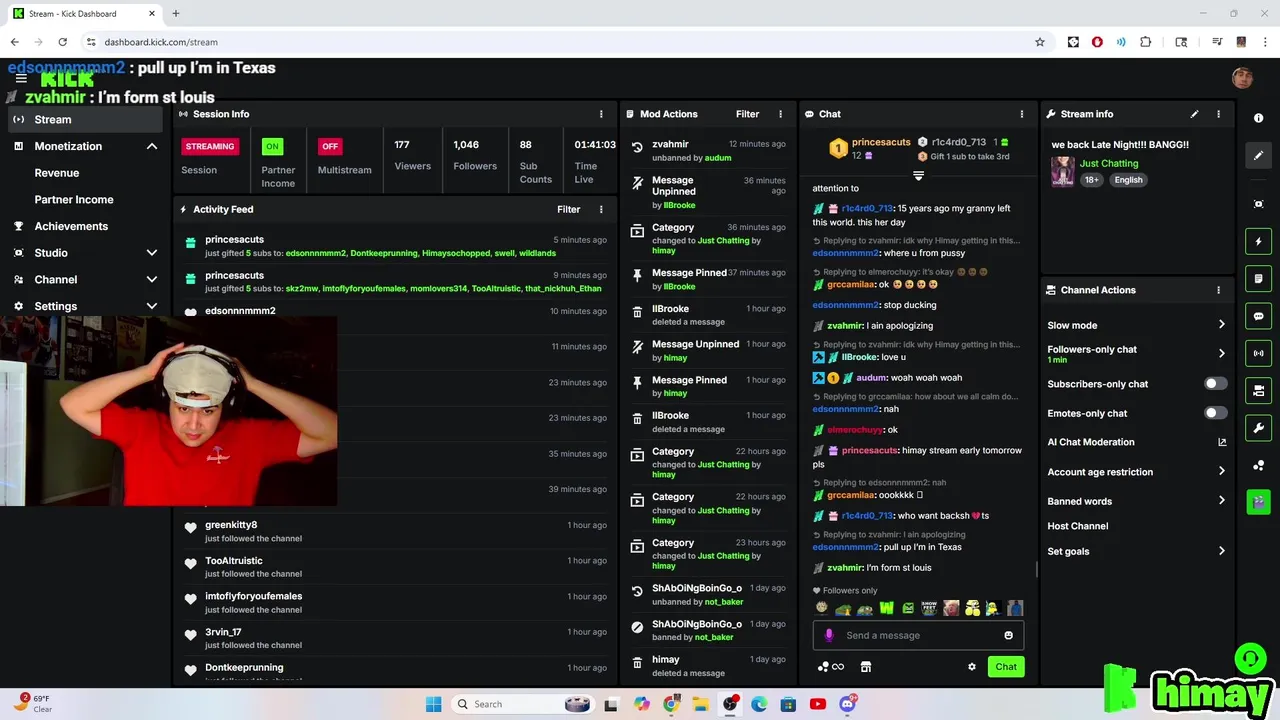
Task: Click Filter in Mod Actions header
Action: pyautogui.click(x=747, y=114)
